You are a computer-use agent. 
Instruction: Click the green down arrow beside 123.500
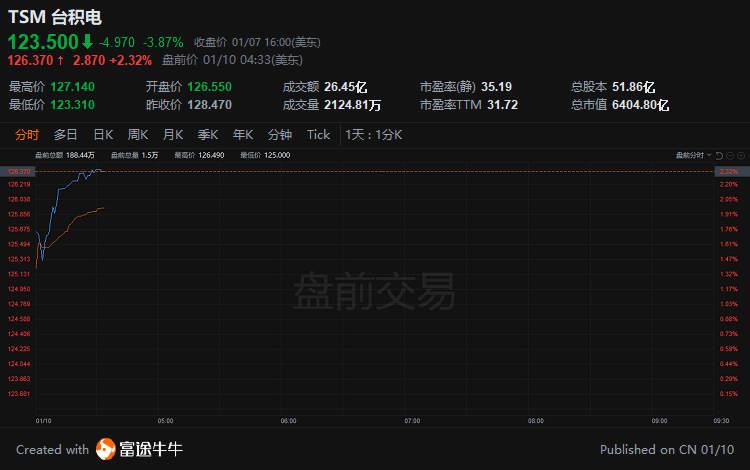[x=87, y=42]
